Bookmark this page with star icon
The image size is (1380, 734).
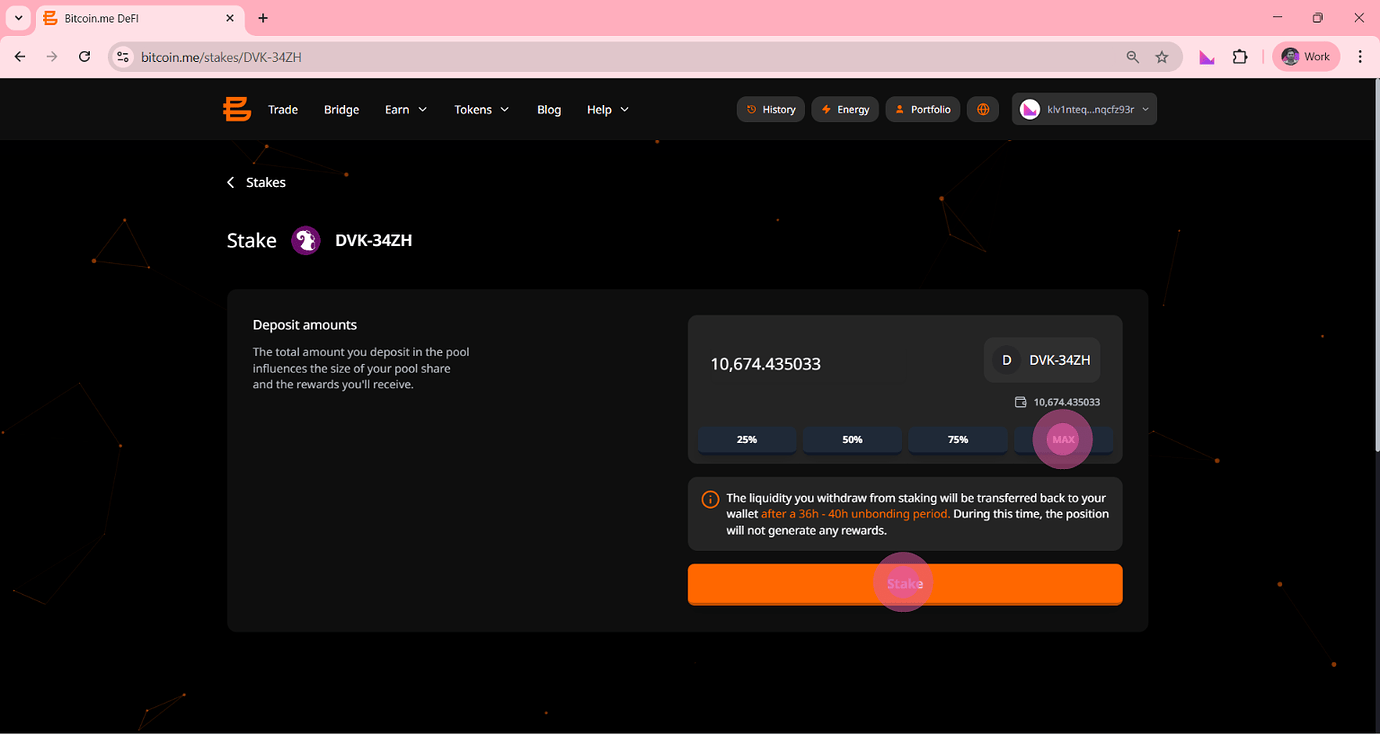(1162, 57)
